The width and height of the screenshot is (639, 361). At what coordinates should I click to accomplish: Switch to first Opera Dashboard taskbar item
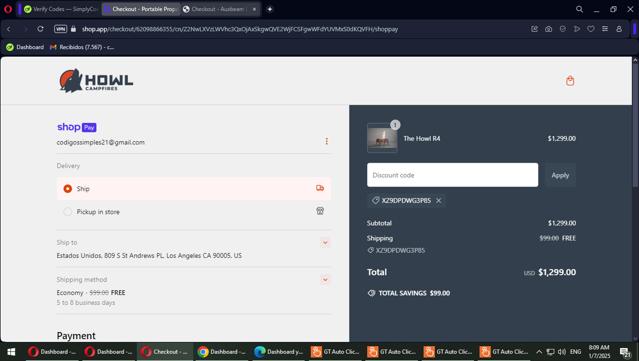click(52, 352)
